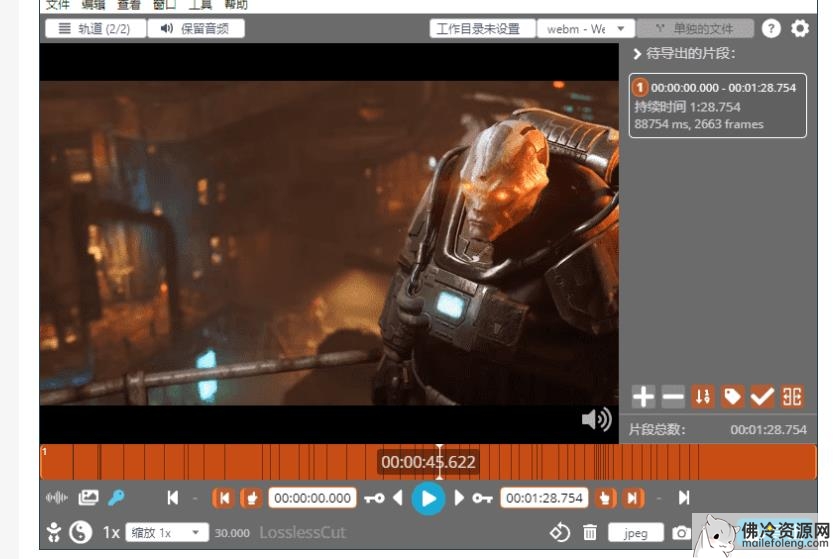
Task: Open the 缩放 1x zoom dropdown
Action: click(x=167, y=533)
